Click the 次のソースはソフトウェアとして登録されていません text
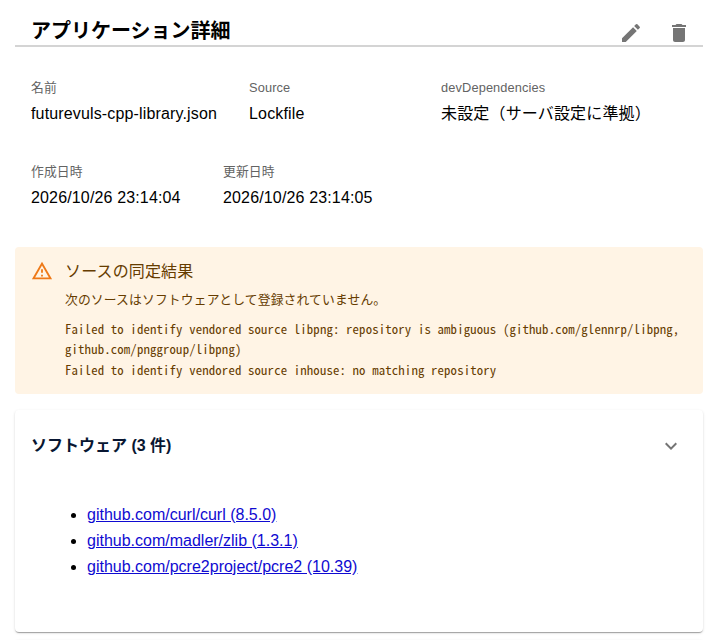 click(222, 299)
